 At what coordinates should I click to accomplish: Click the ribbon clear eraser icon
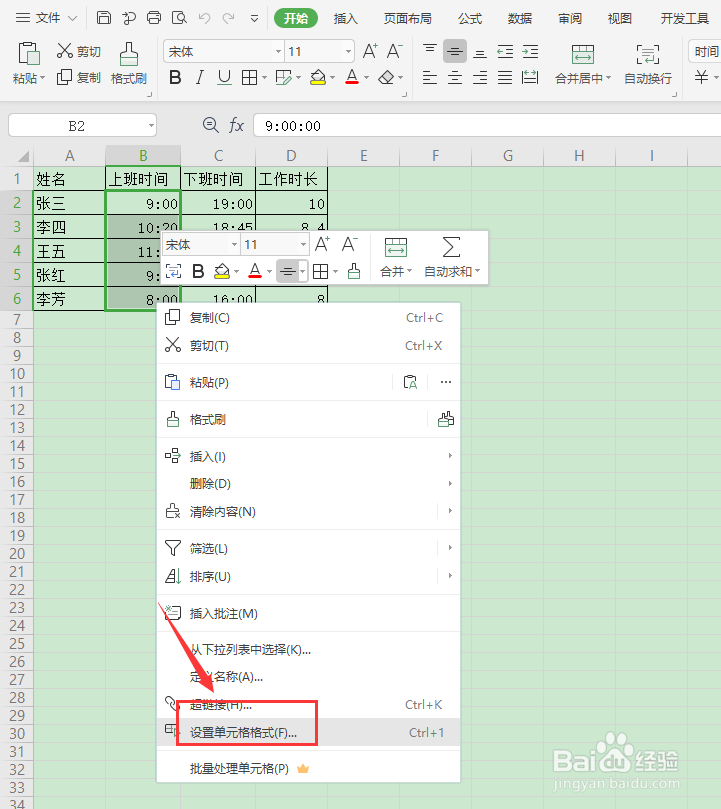[x=386, y=78]
